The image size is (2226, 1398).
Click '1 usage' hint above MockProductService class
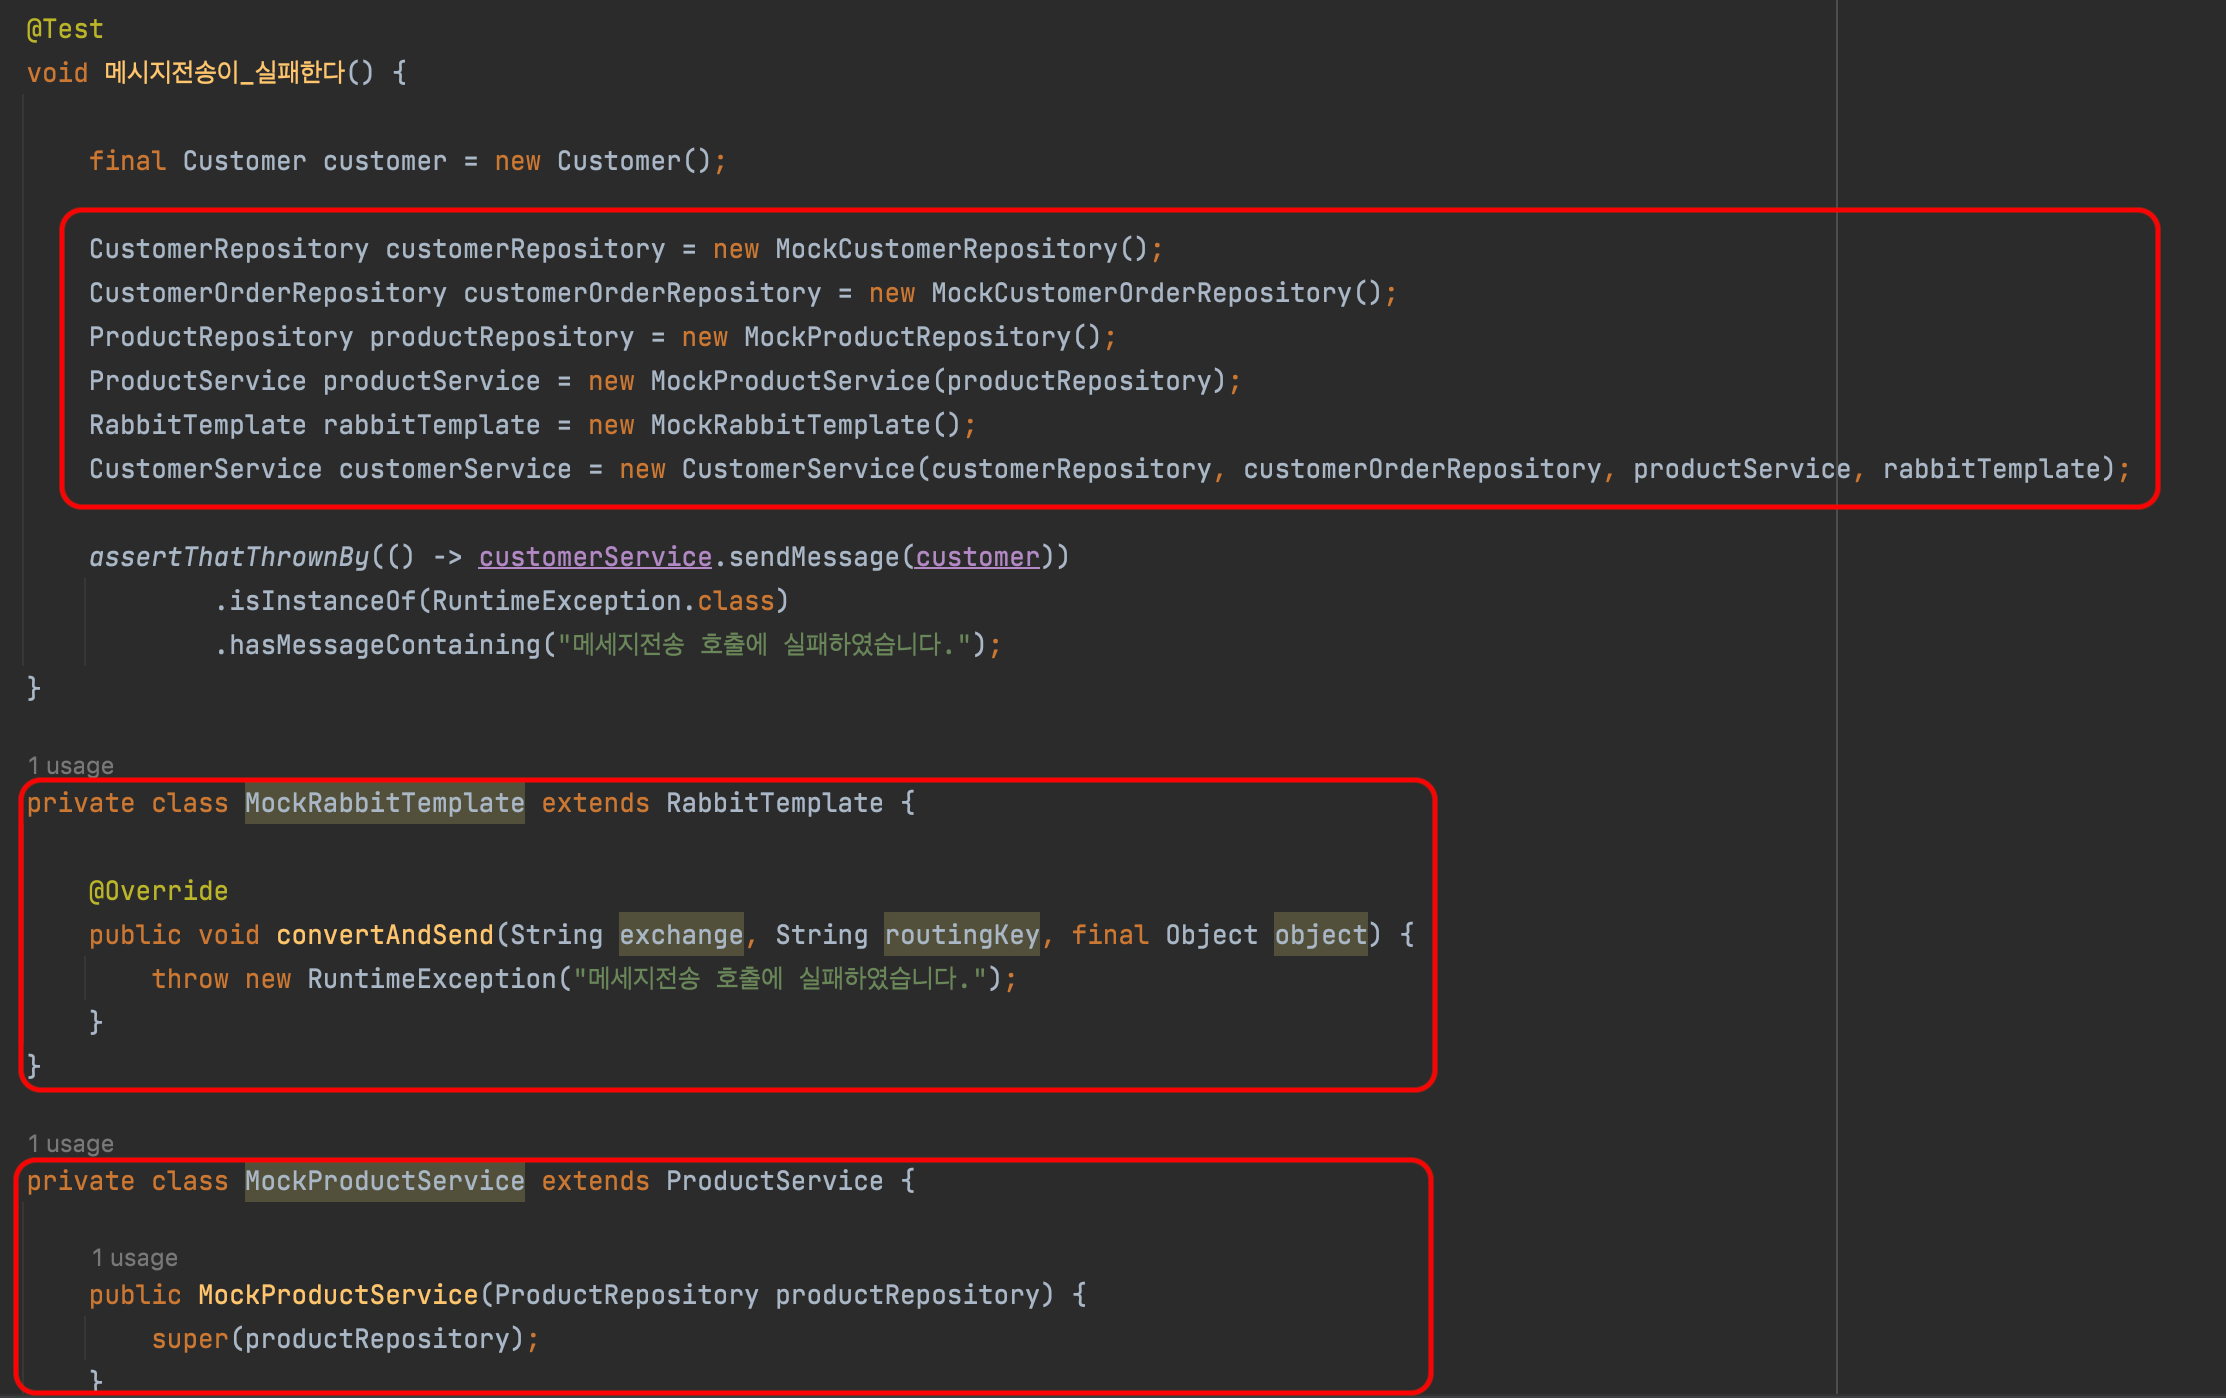click(70, 1144)
